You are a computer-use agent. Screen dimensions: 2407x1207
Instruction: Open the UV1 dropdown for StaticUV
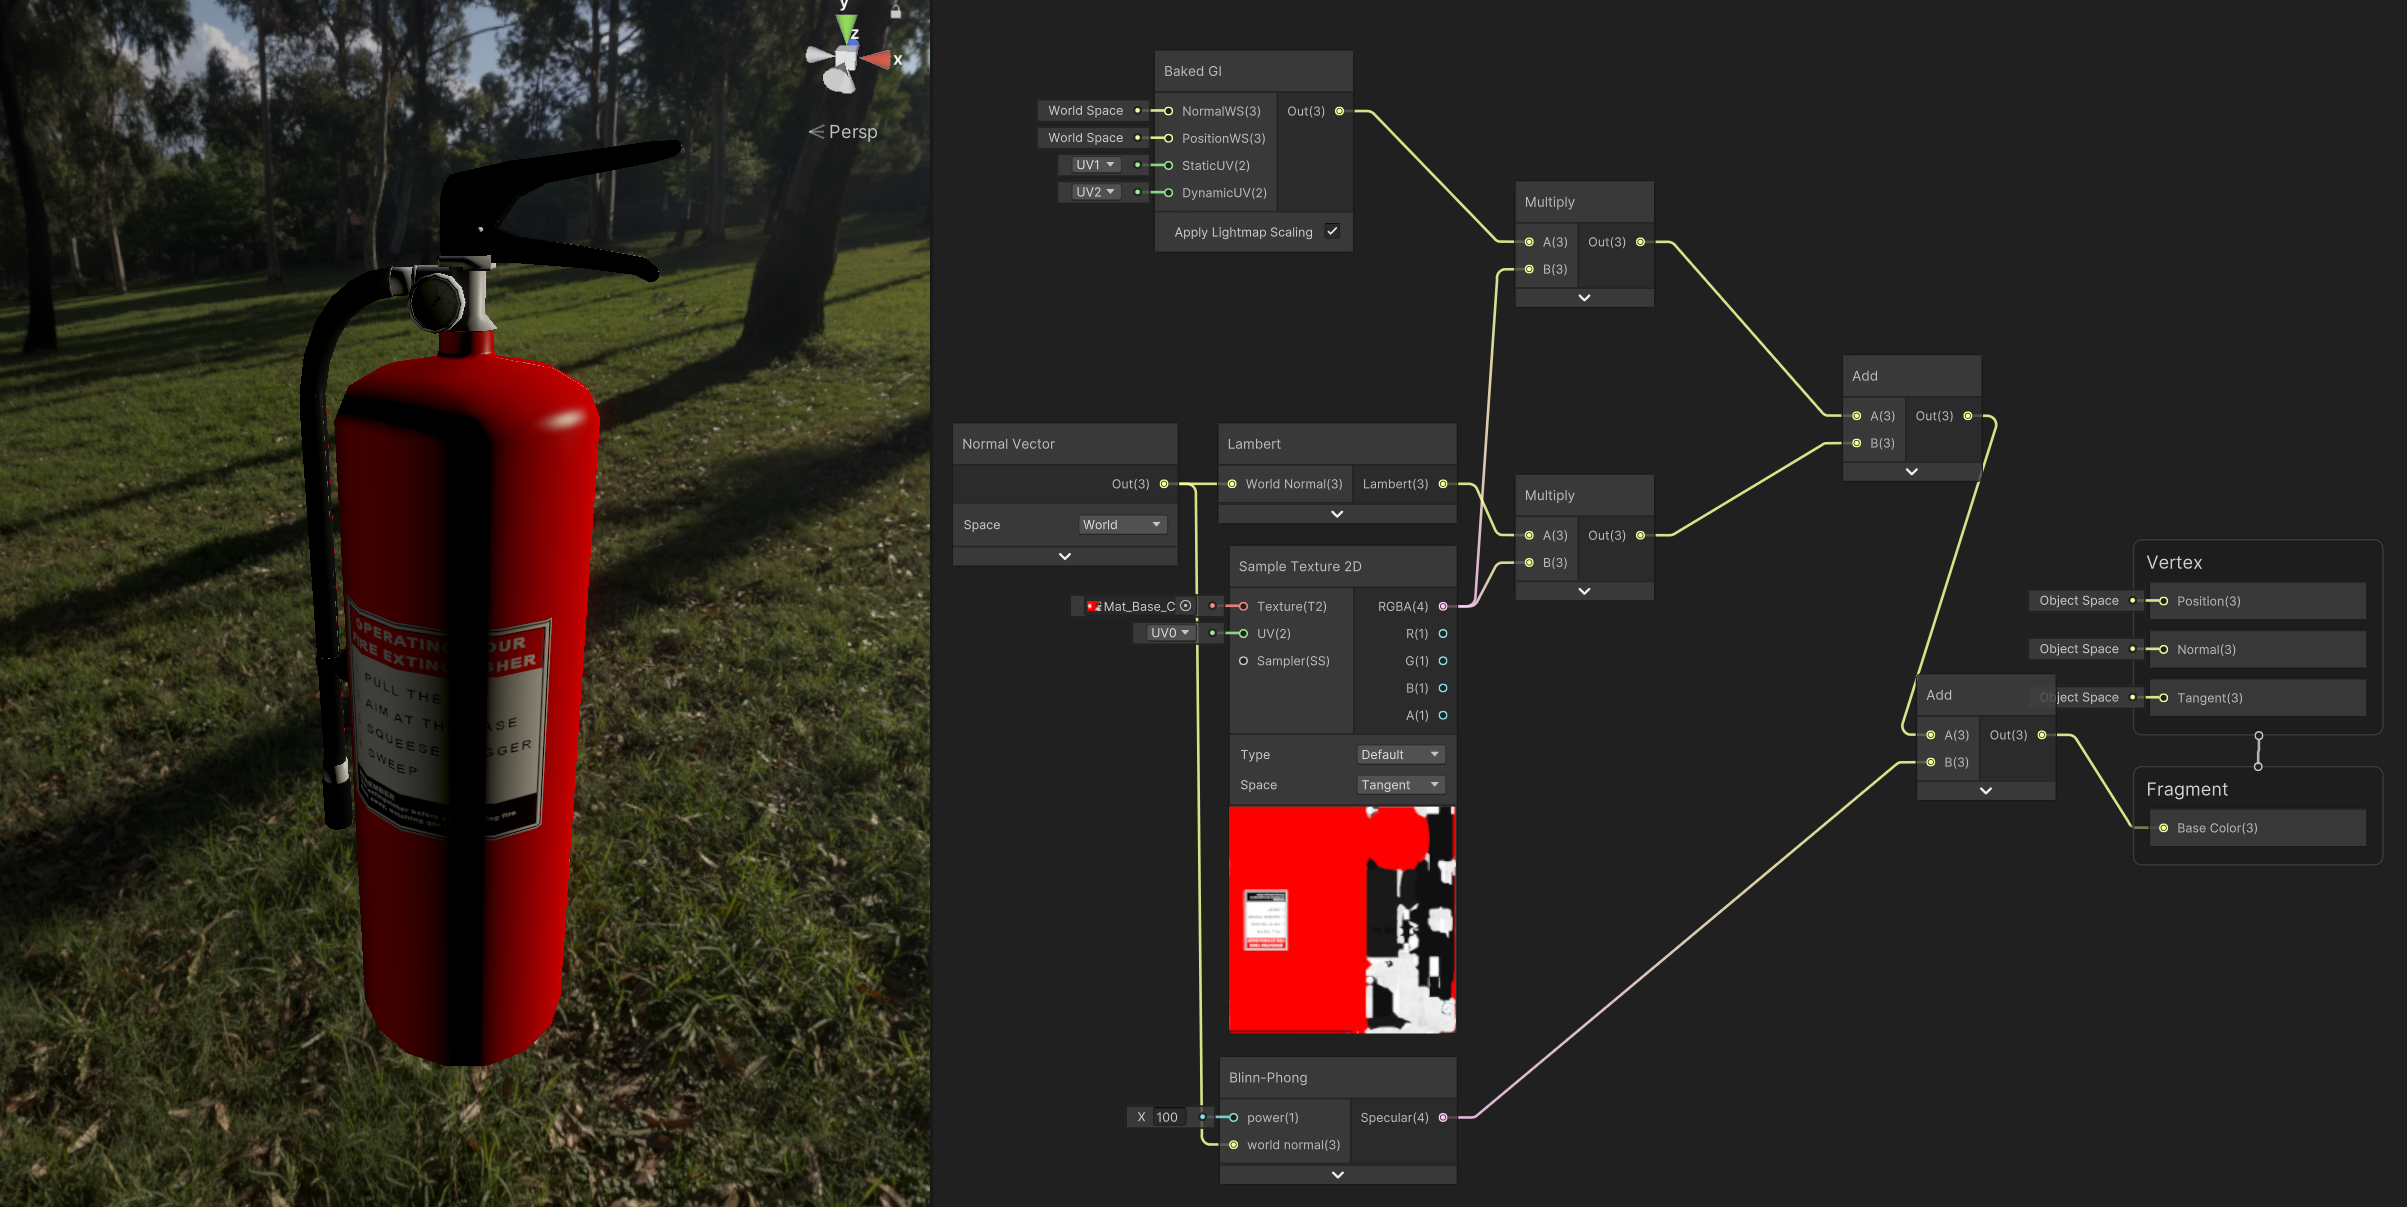pyautogui.click(x=1095, y=165)
